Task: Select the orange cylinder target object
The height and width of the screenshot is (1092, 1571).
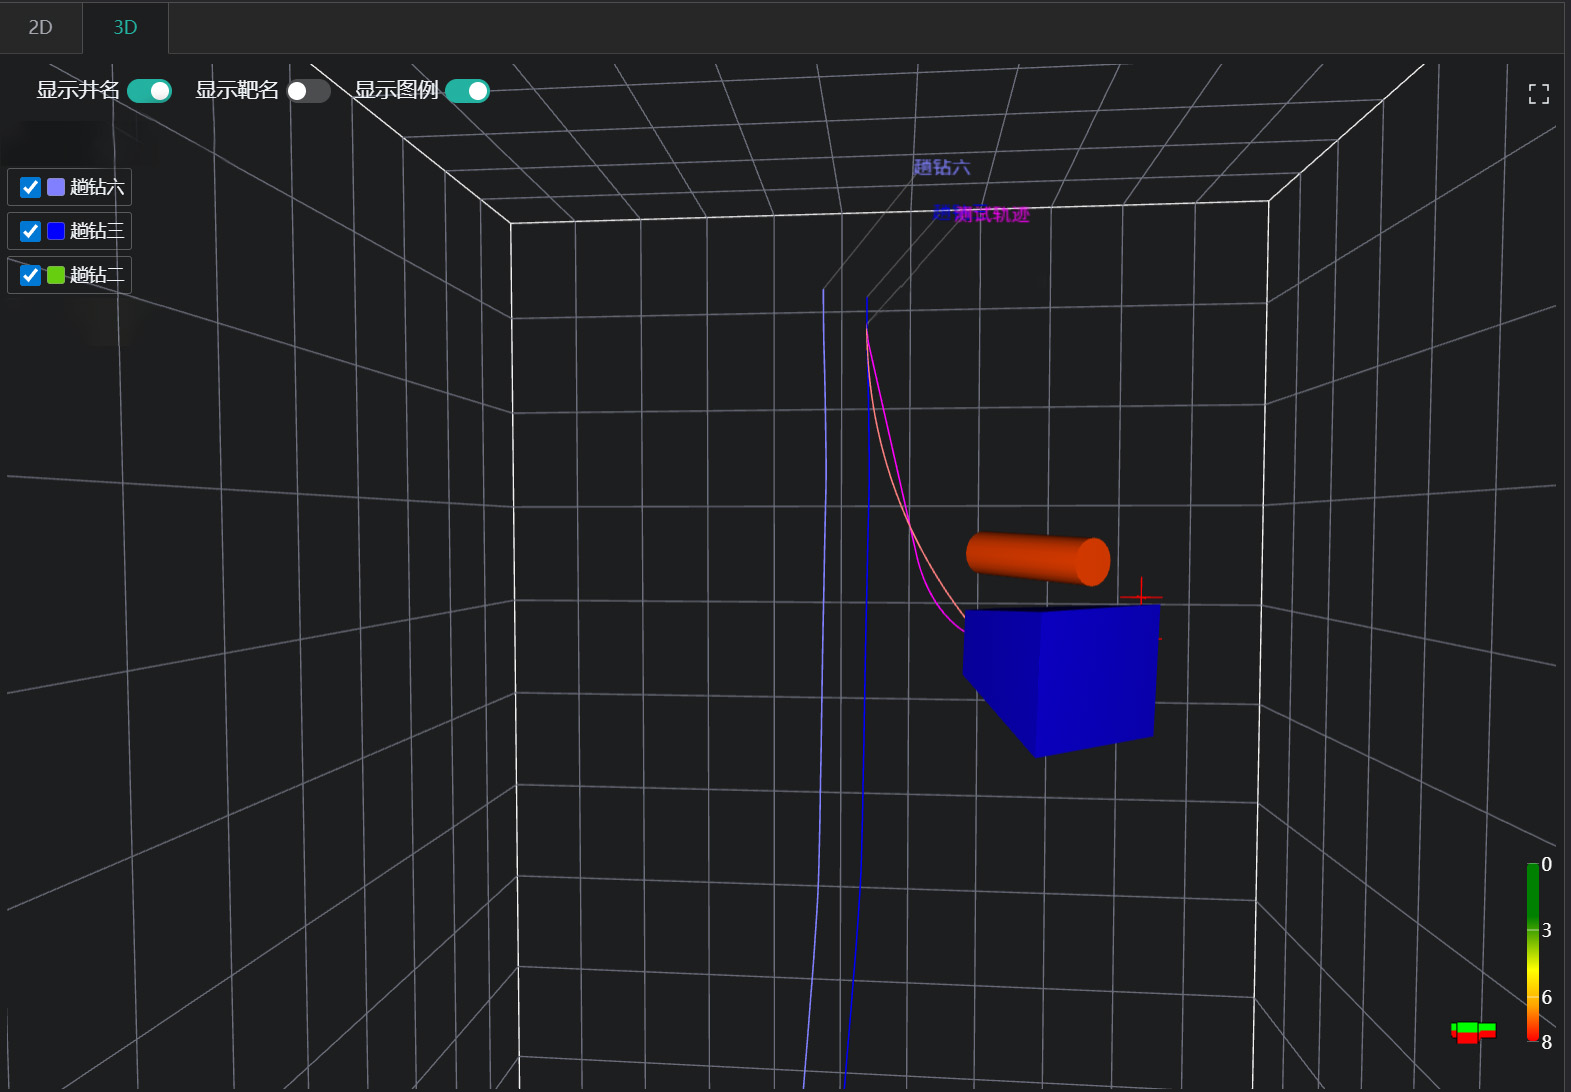Action: [x=1037, y=558]
